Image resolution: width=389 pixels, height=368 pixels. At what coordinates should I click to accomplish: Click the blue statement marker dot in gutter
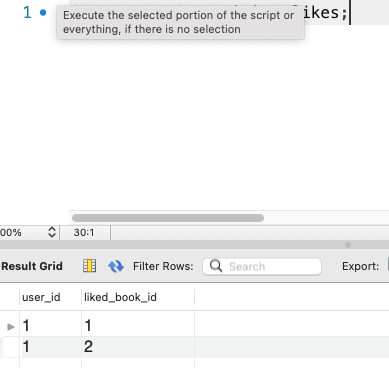click(x=43, y=13)
